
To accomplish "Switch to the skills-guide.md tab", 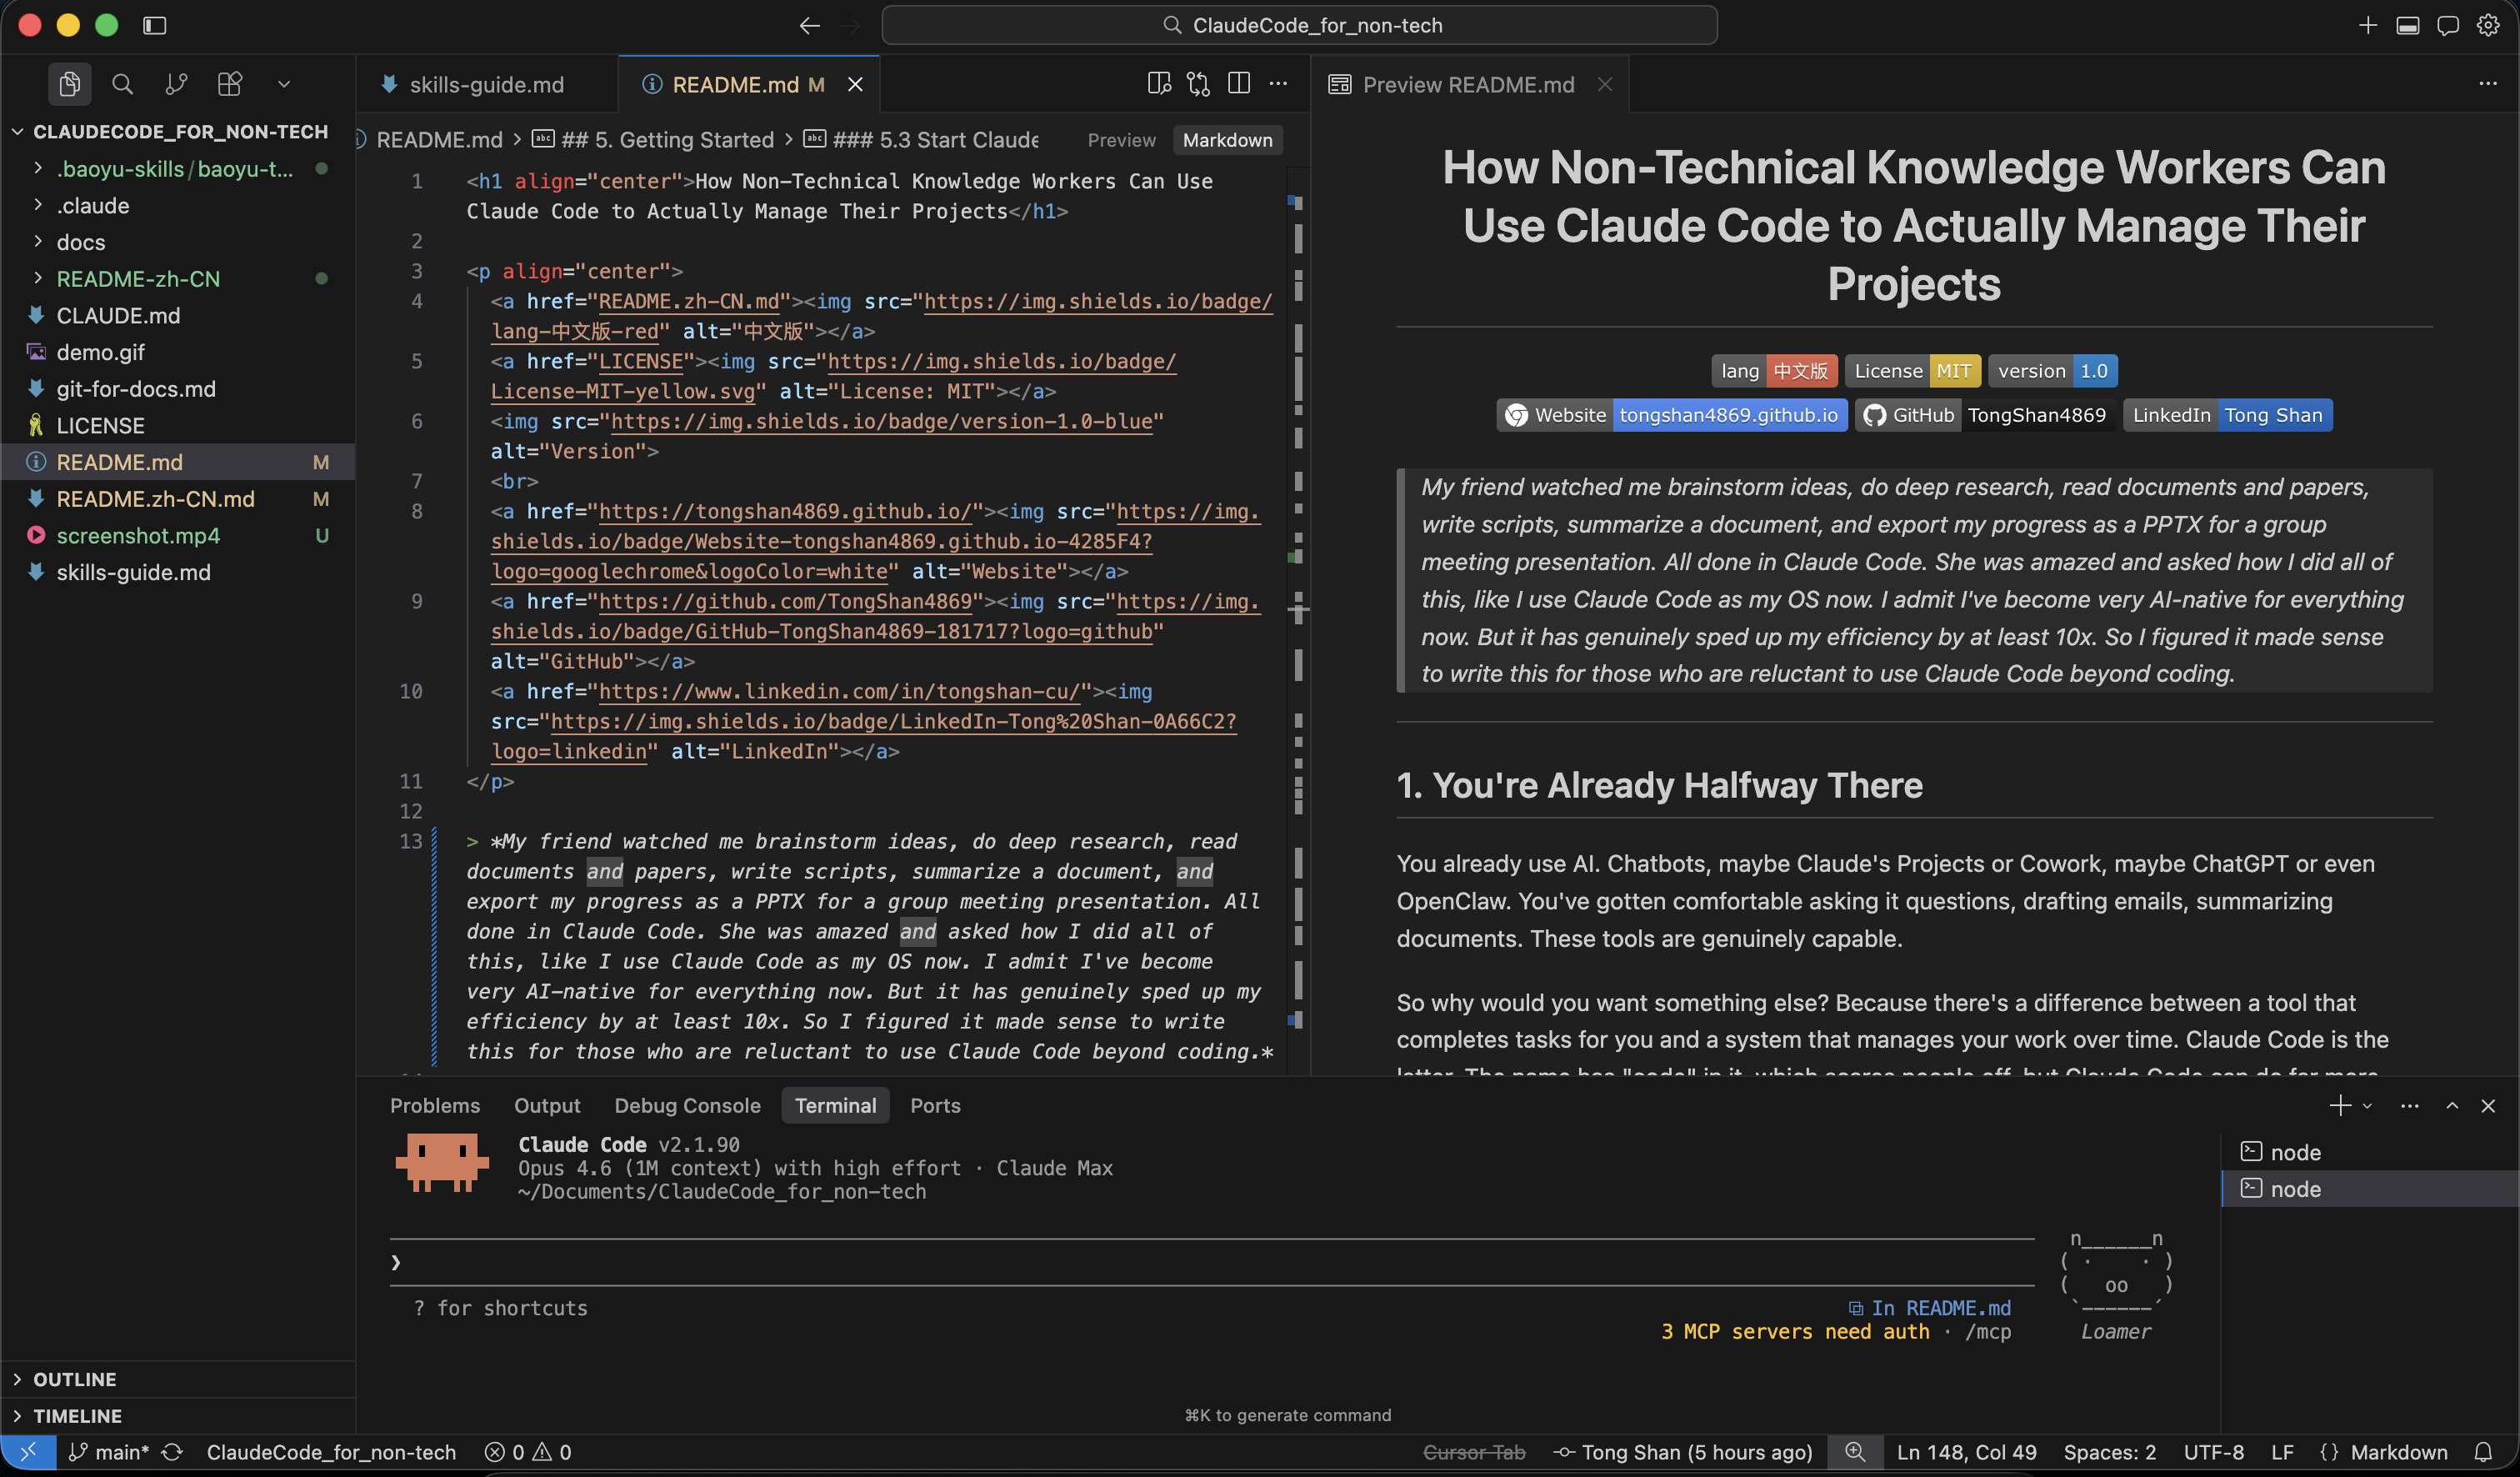I will [x=484, y=84].
